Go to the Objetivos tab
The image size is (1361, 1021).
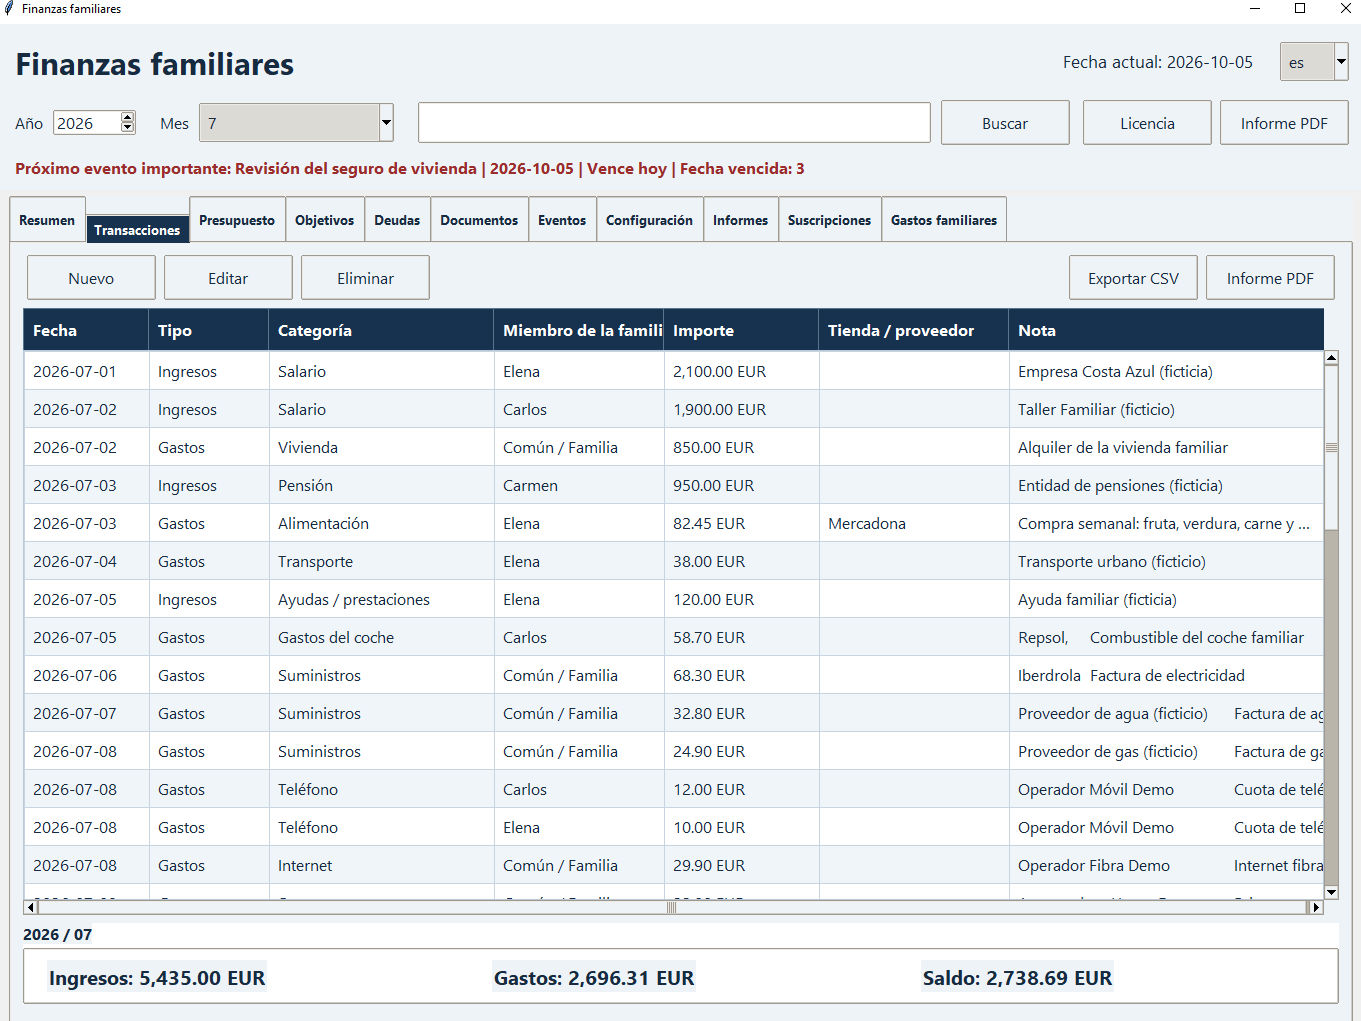(x=325, y=220)
